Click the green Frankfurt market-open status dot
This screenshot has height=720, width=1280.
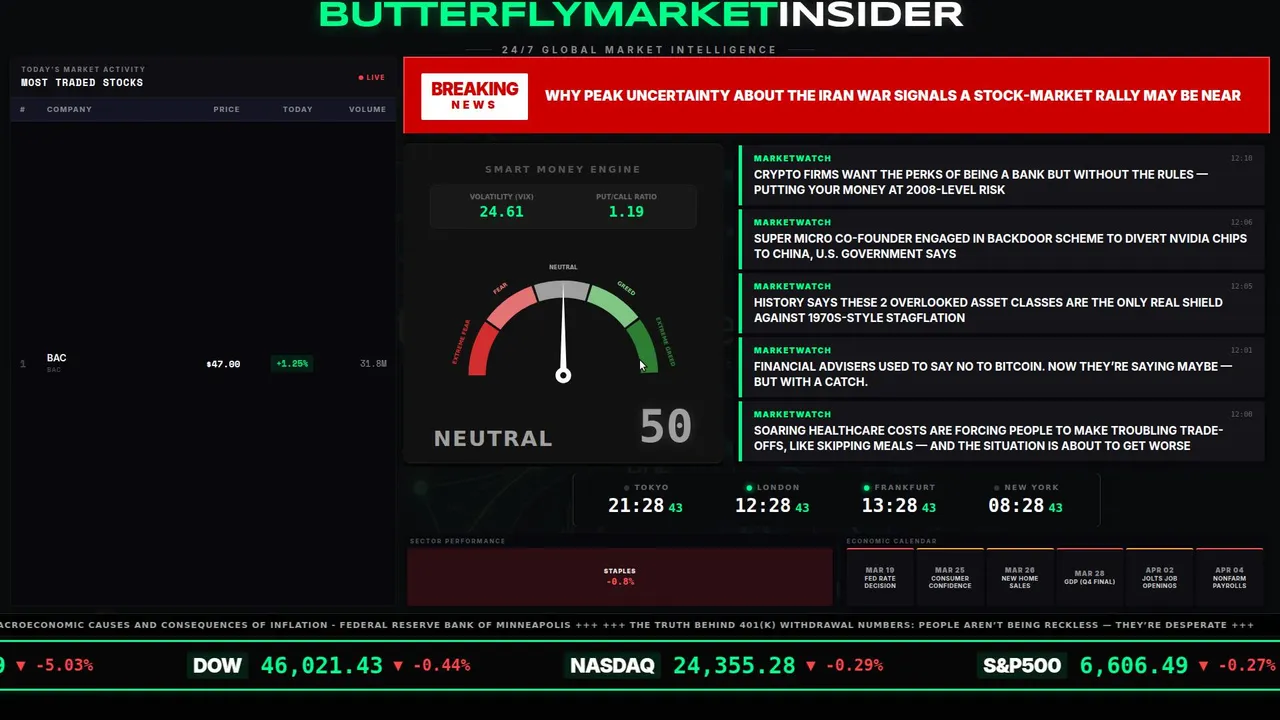(867, 488)
